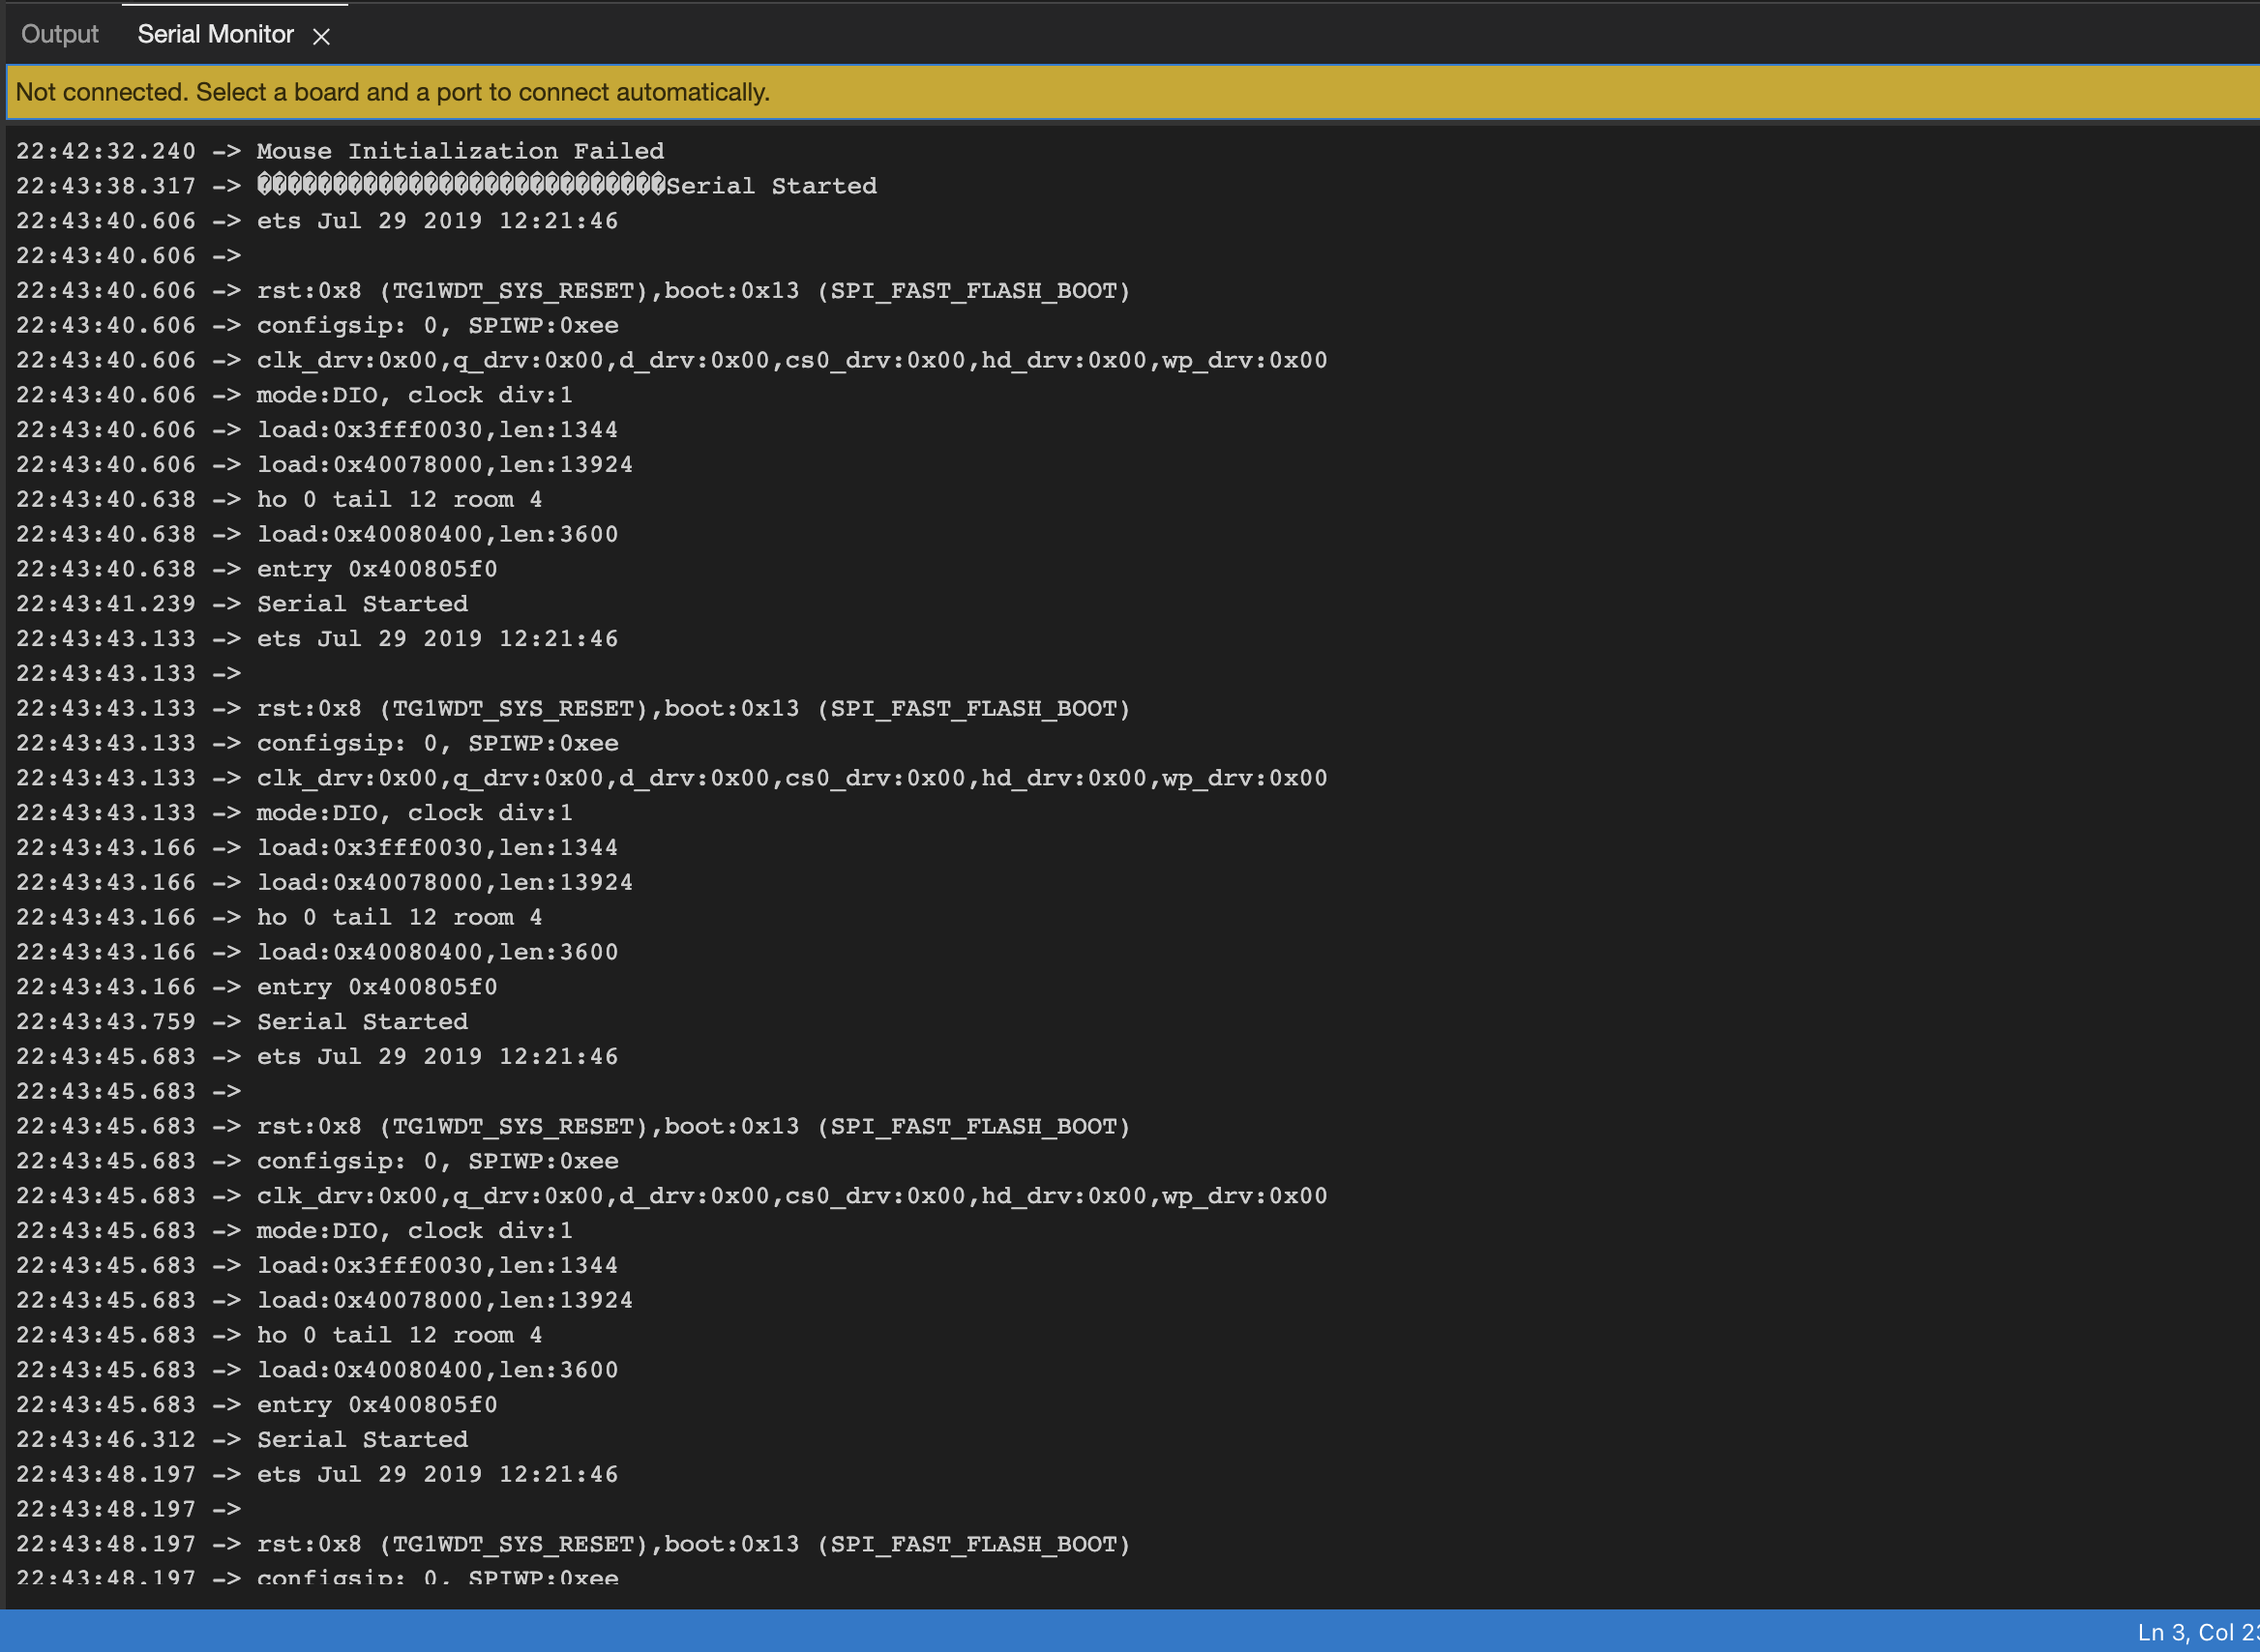Click the 22:43:43.133 TG1WDT_SYS_RESET line
The width and height of the screenshot is (2260, 1652).
pyautogui.click(x=692, y=709)
